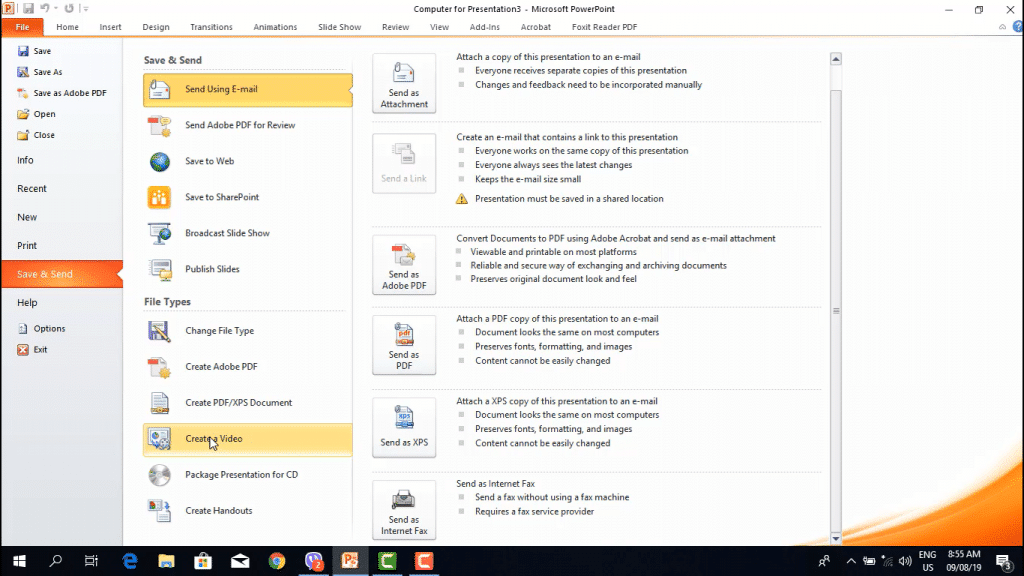The image size is (1024, 576).
Task: Click the vertical scrollbar thumb
Action: click(x=836, y=311)
